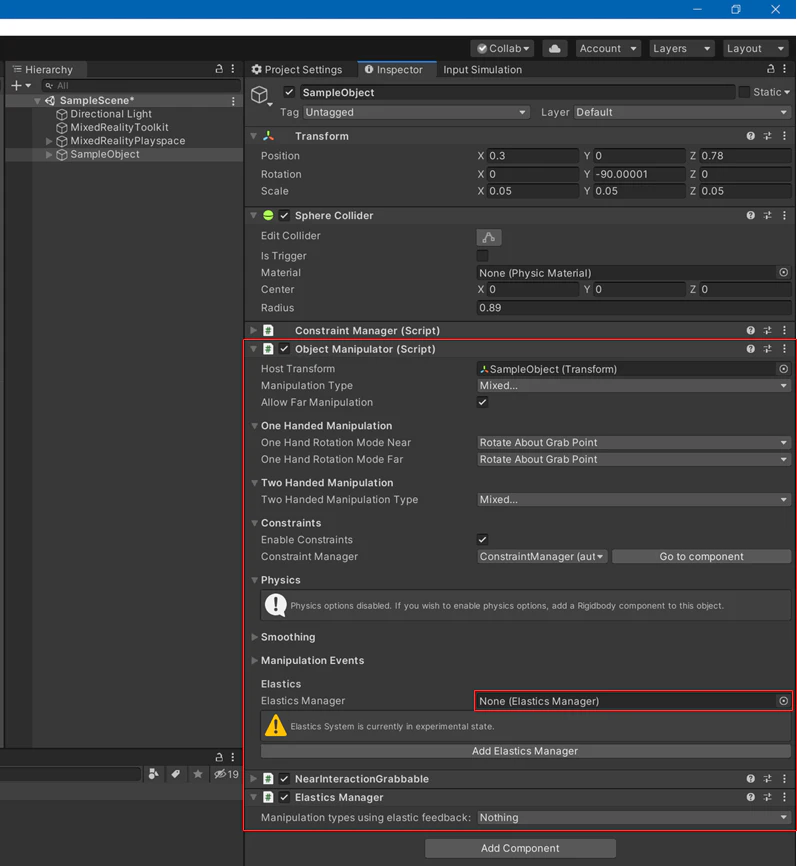Screen dimensions: 797x866
Task: Expand Constraint Manager script component
Action: coord(254,330)
